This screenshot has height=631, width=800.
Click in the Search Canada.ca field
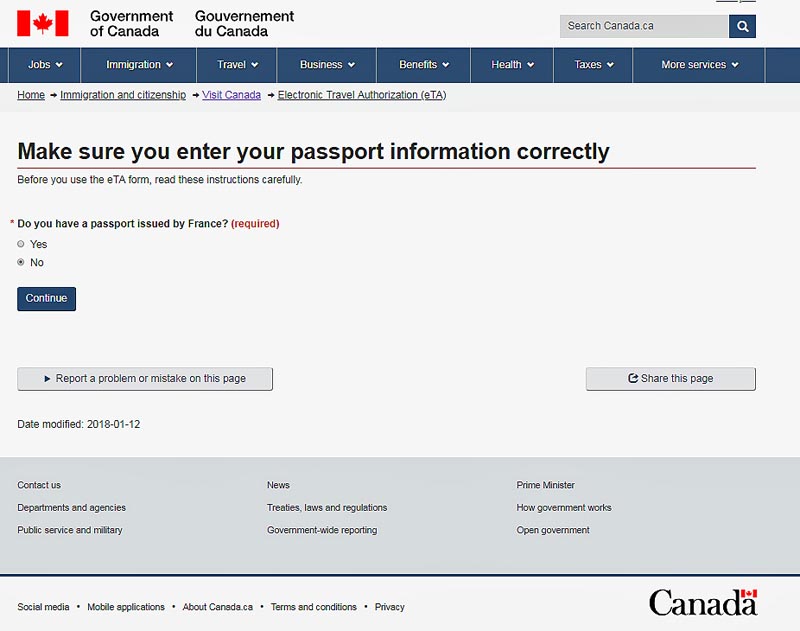[x=643, y=26]
